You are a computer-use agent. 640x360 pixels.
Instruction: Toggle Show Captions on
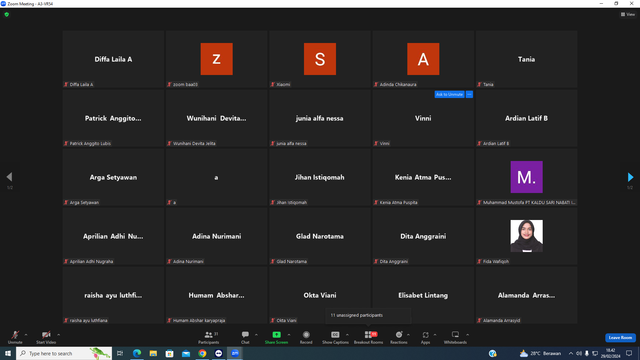(x=335, y=337)
